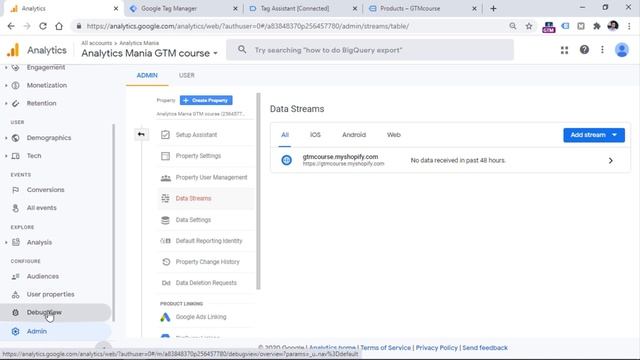Click the web stream globe icon
Viewport: 640px width, 360px height.
coord(287,160)
